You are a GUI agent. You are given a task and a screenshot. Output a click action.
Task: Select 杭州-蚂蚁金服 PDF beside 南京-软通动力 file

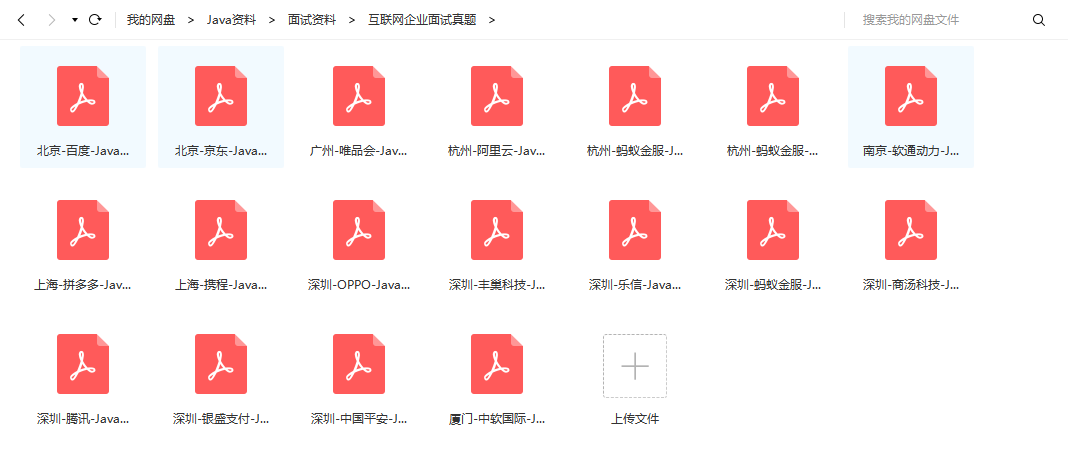click(773, 96)
